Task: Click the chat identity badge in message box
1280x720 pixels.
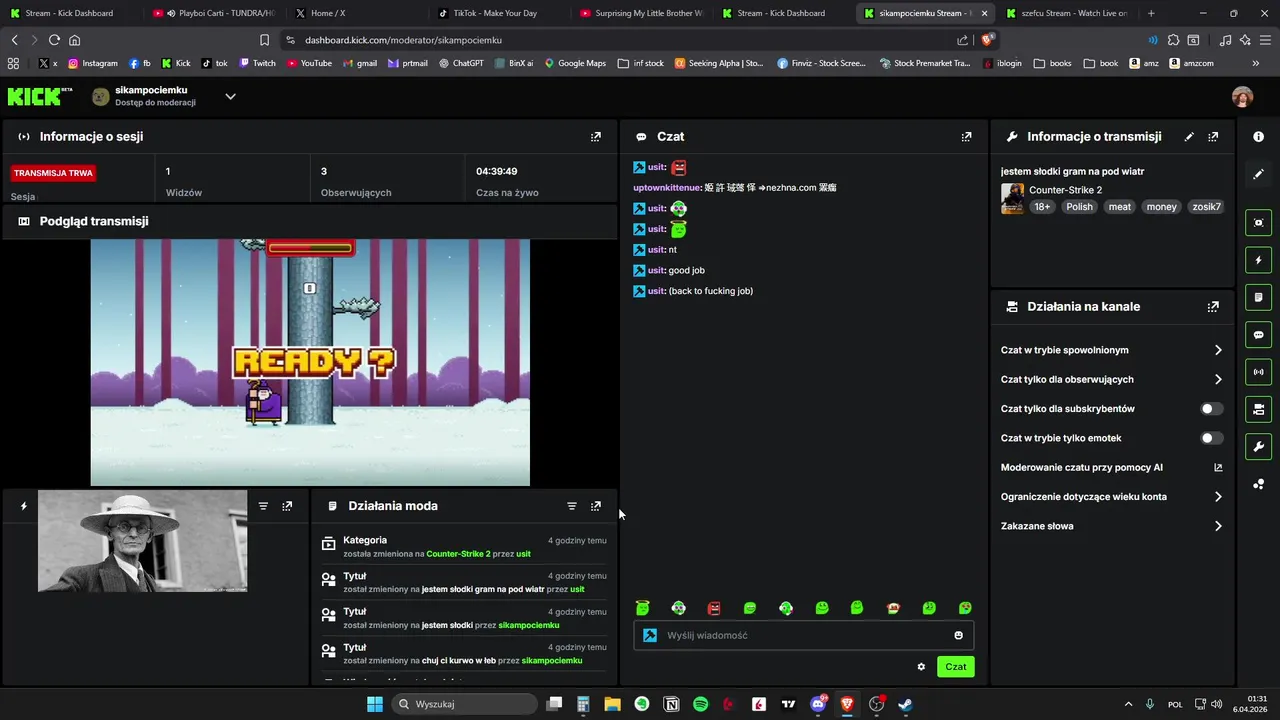Action: click(x=650, y=635)
